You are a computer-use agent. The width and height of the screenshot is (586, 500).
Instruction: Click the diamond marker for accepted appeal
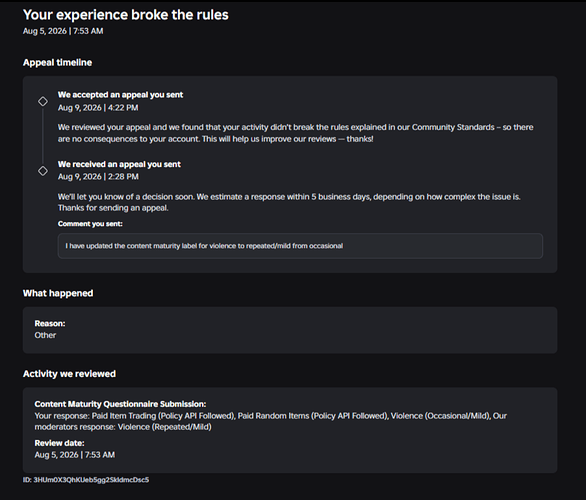43,101
